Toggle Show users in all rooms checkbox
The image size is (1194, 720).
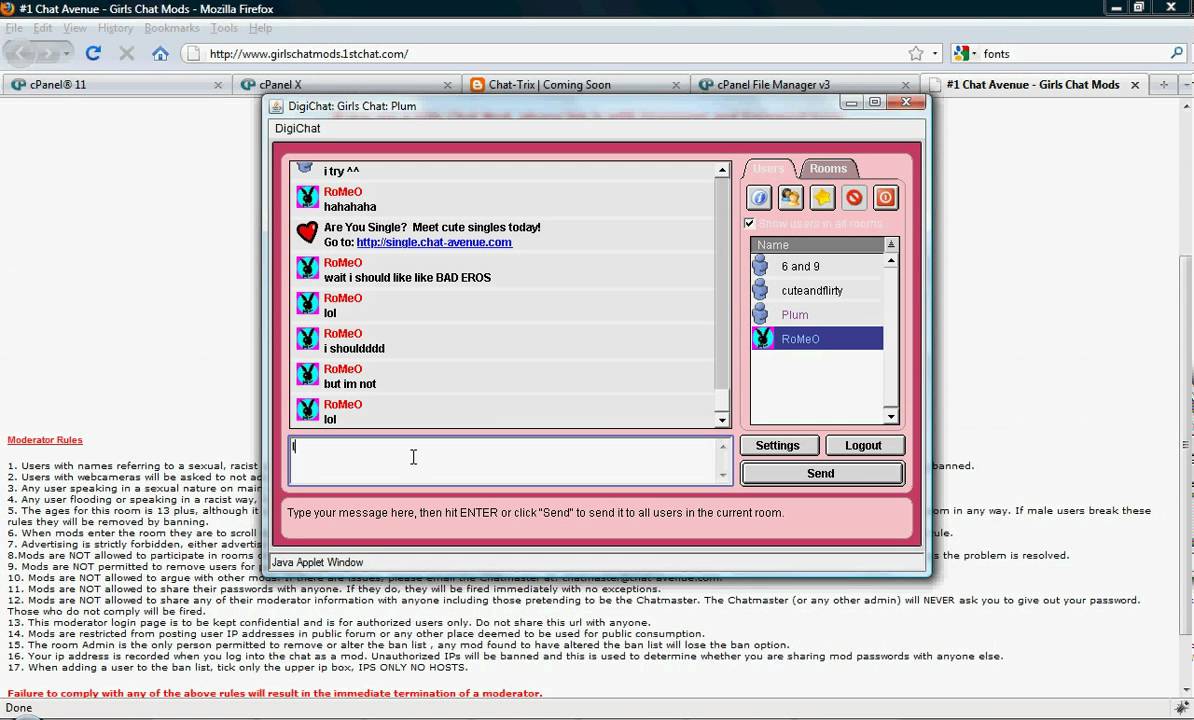(749, 223)
